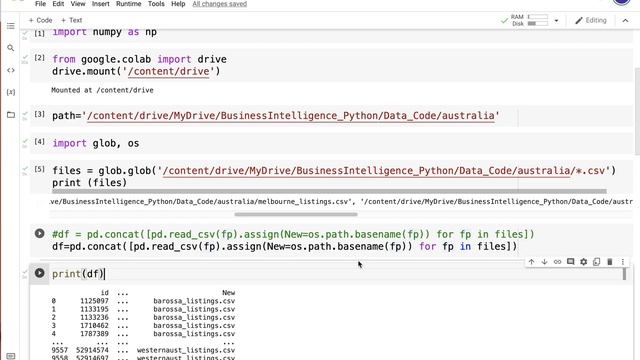This screenshot has height=360, width=640.
Task: Click the page vertical scrollbar
Action: [637, 111]
